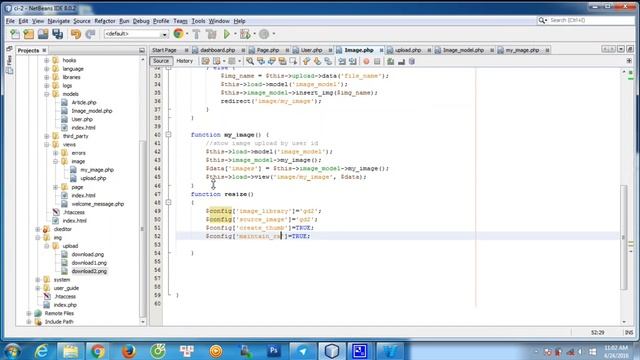Open Internet Explorer from taskbar

42,351
